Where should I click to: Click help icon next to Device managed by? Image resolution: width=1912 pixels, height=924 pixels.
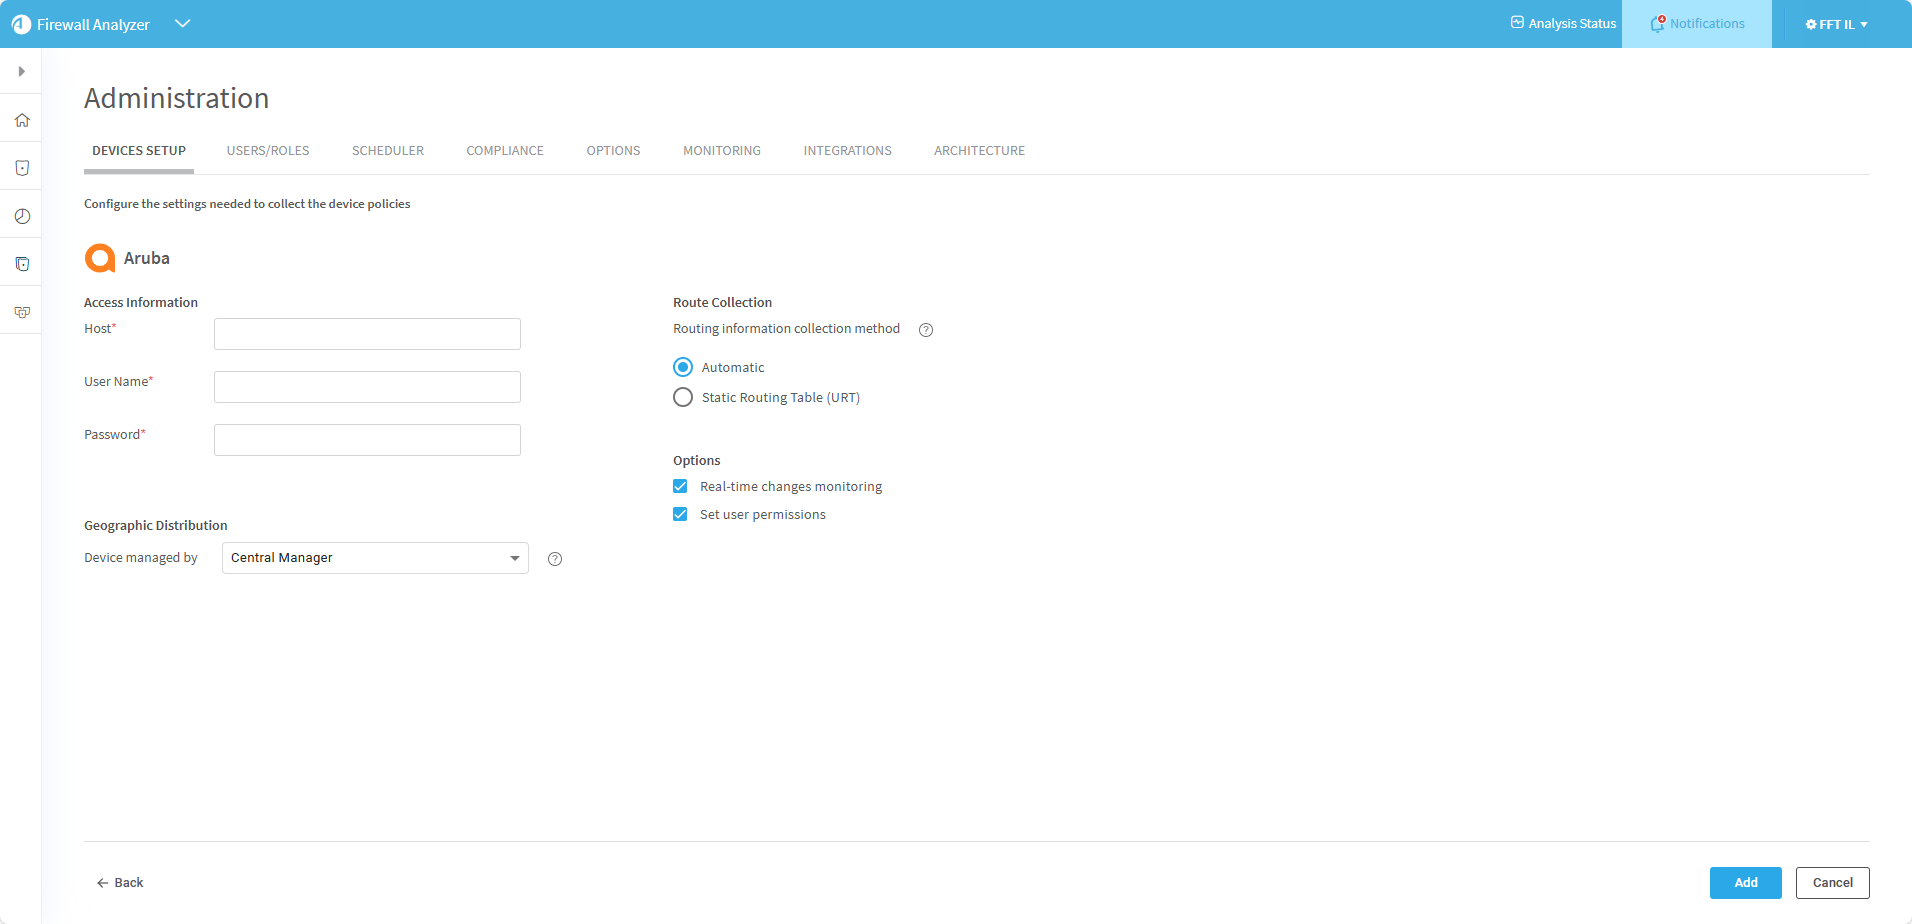[555, 559]
